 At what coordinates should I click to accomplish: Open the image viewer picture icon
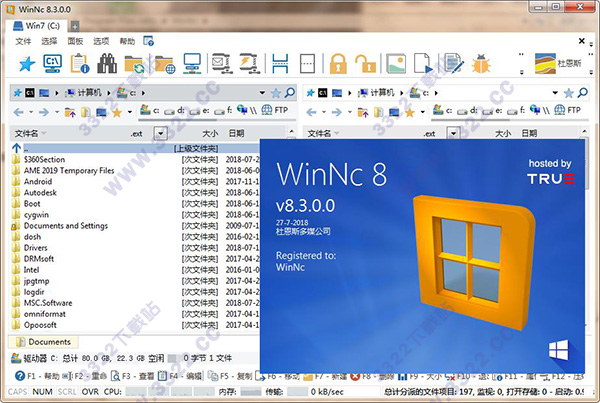(x=396, y=64)
